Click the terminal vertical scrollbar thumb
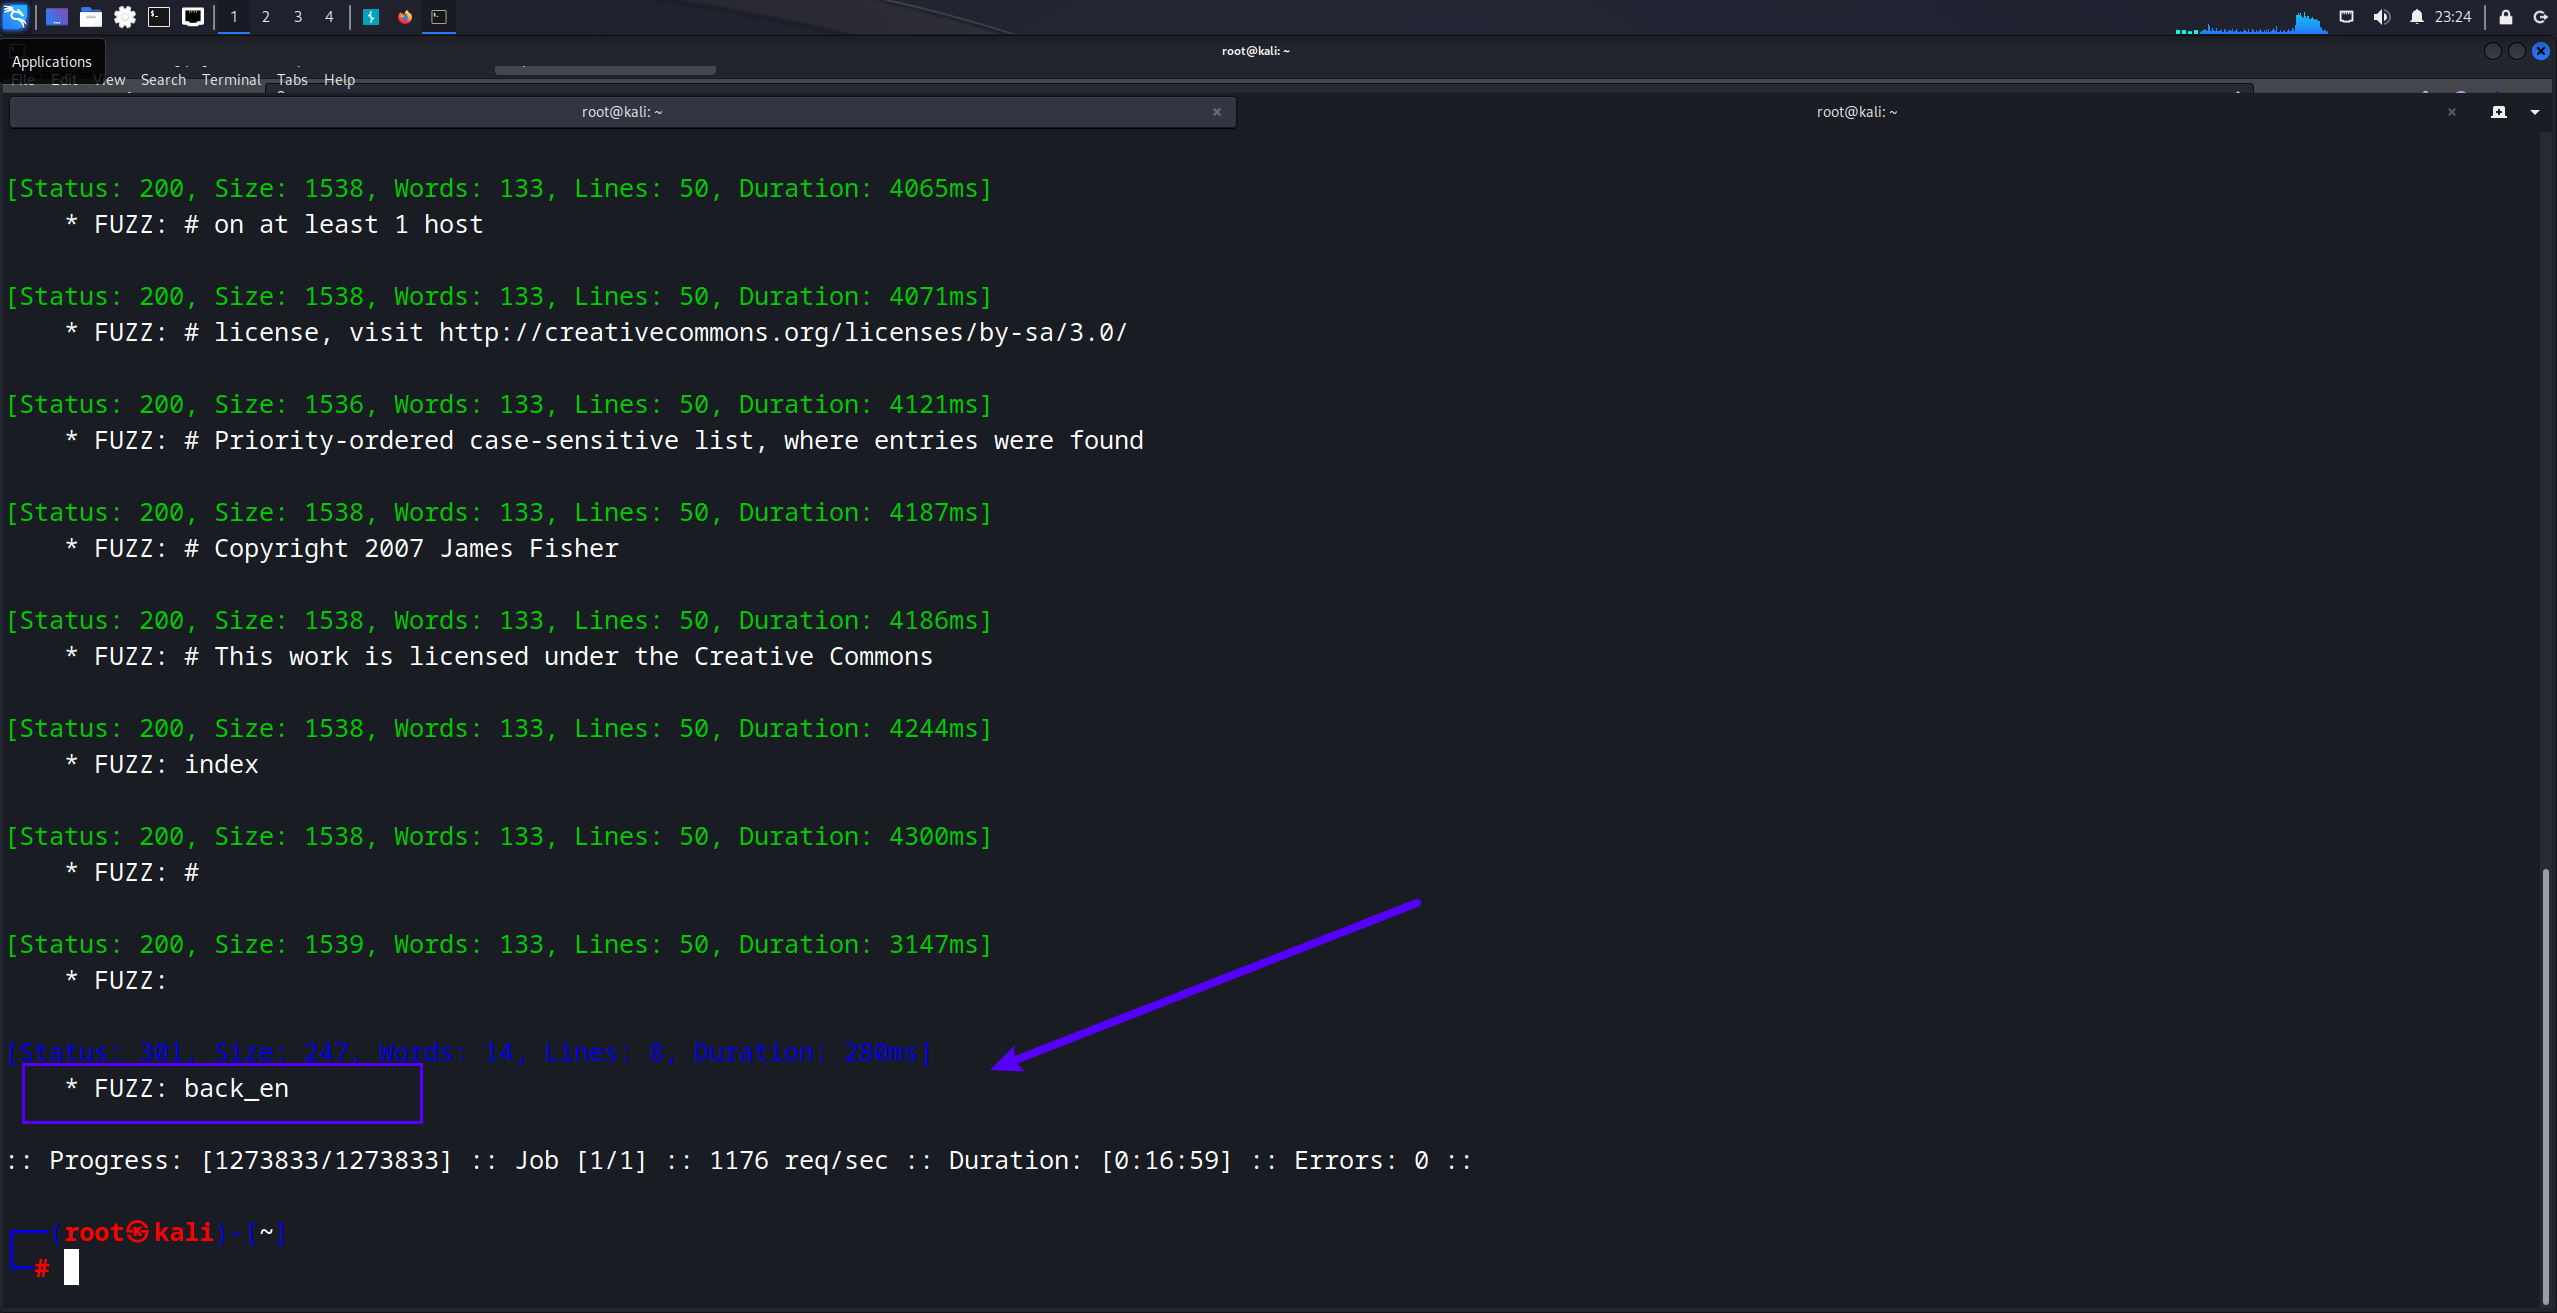Viewport: 2557px width, 1313px height. 2546,1088
